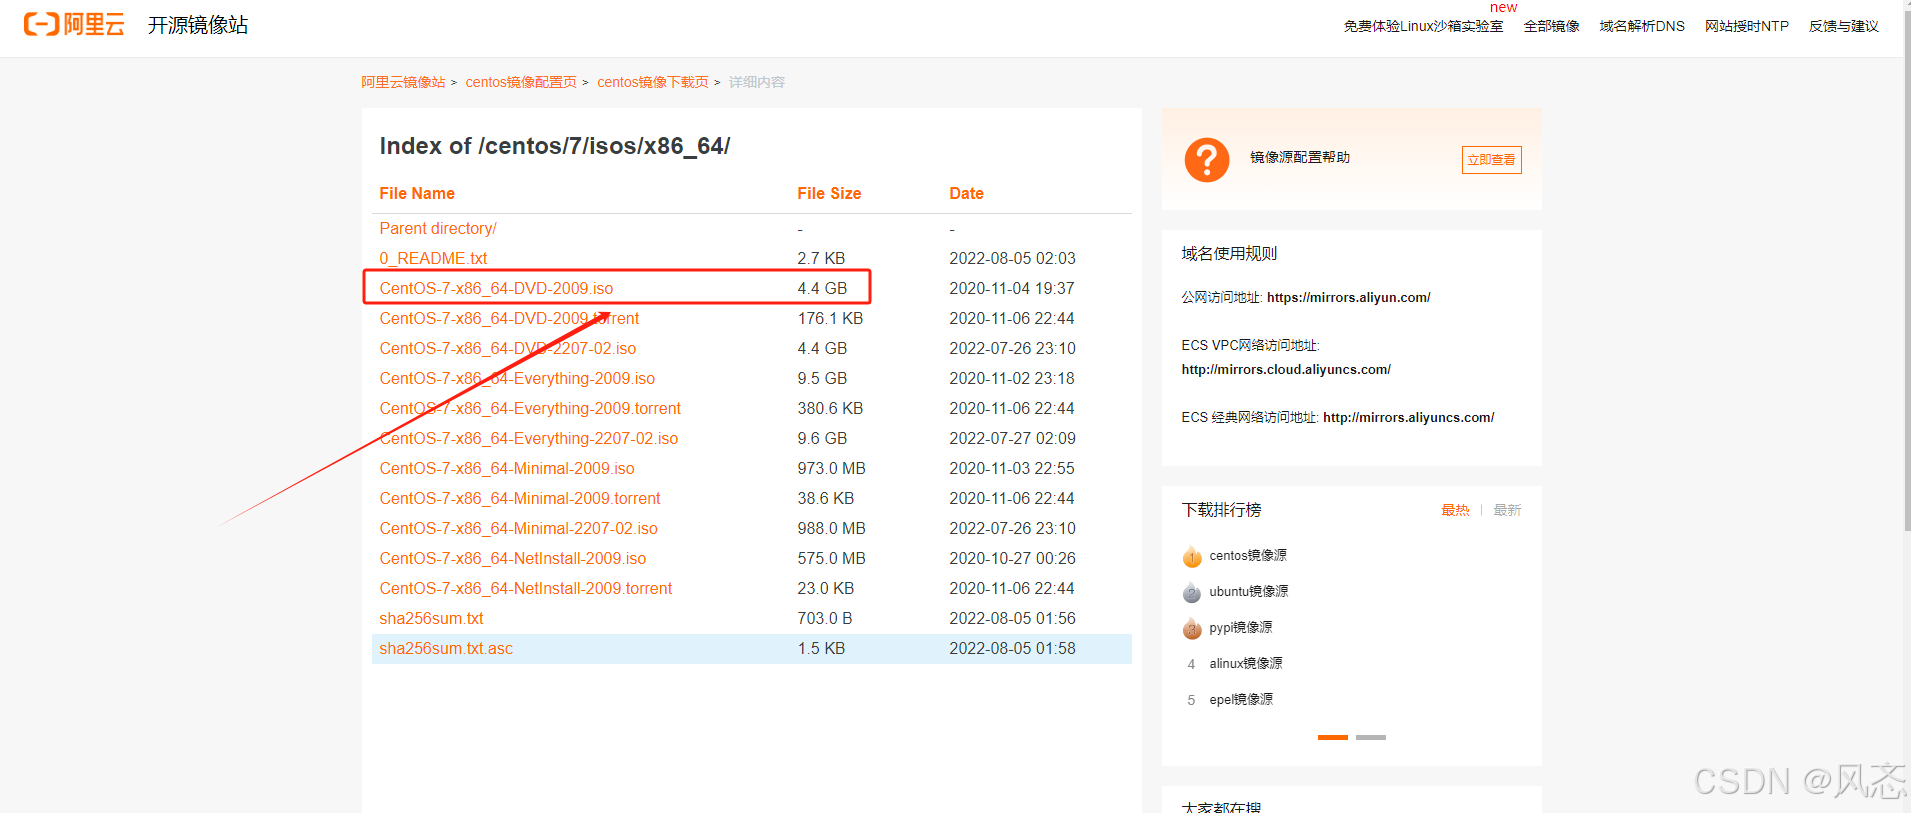Open alinux镜像源 in download ranking

coord(1246,663)
